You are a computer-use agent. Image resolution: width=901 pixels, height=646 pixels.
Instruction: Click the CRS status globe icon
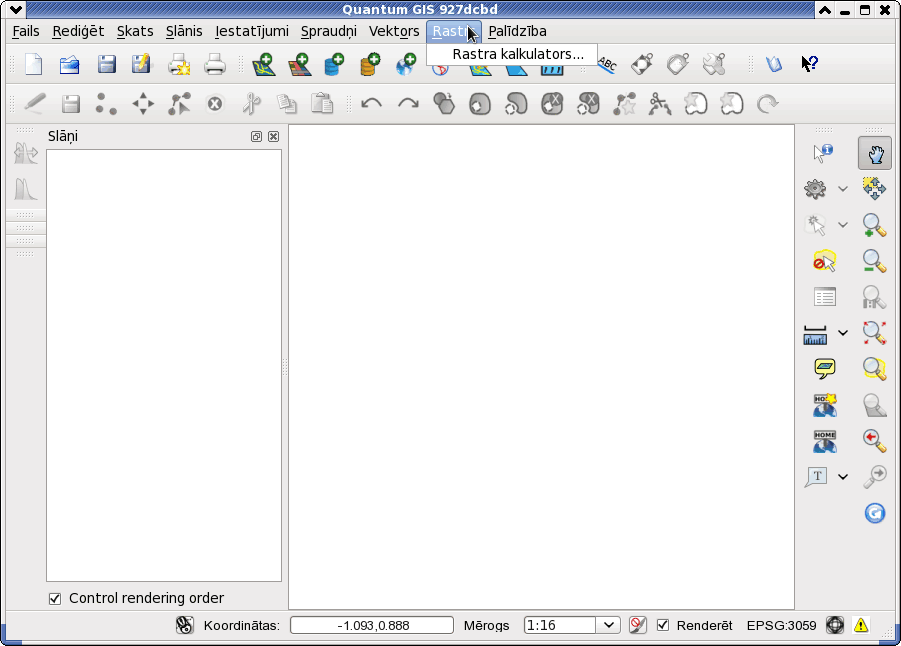pos(835,625)
